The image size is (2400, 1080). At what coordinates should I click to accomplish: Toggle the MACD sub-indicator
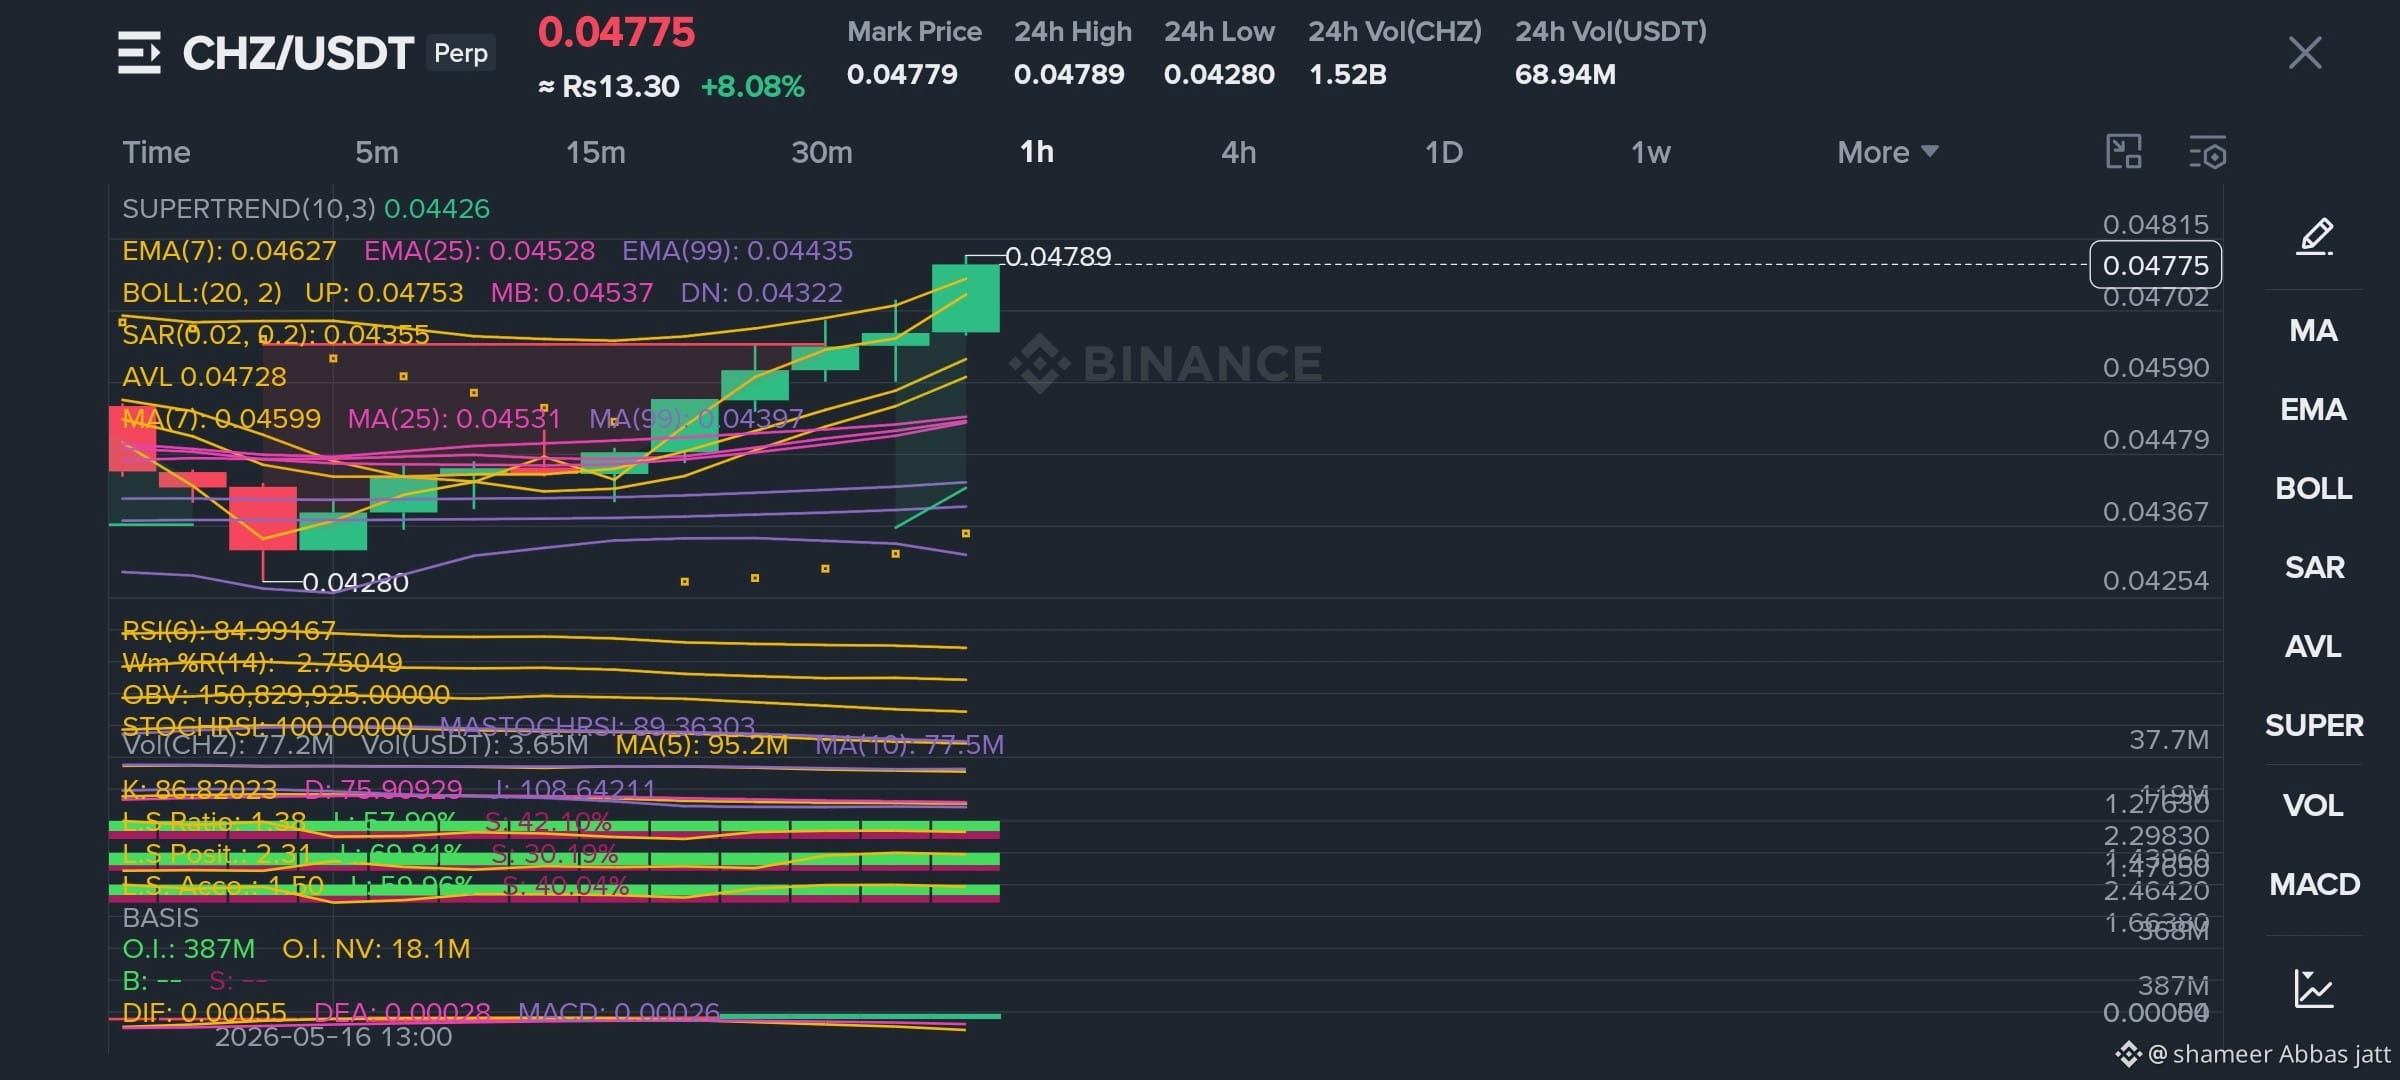pos(2314,884)
